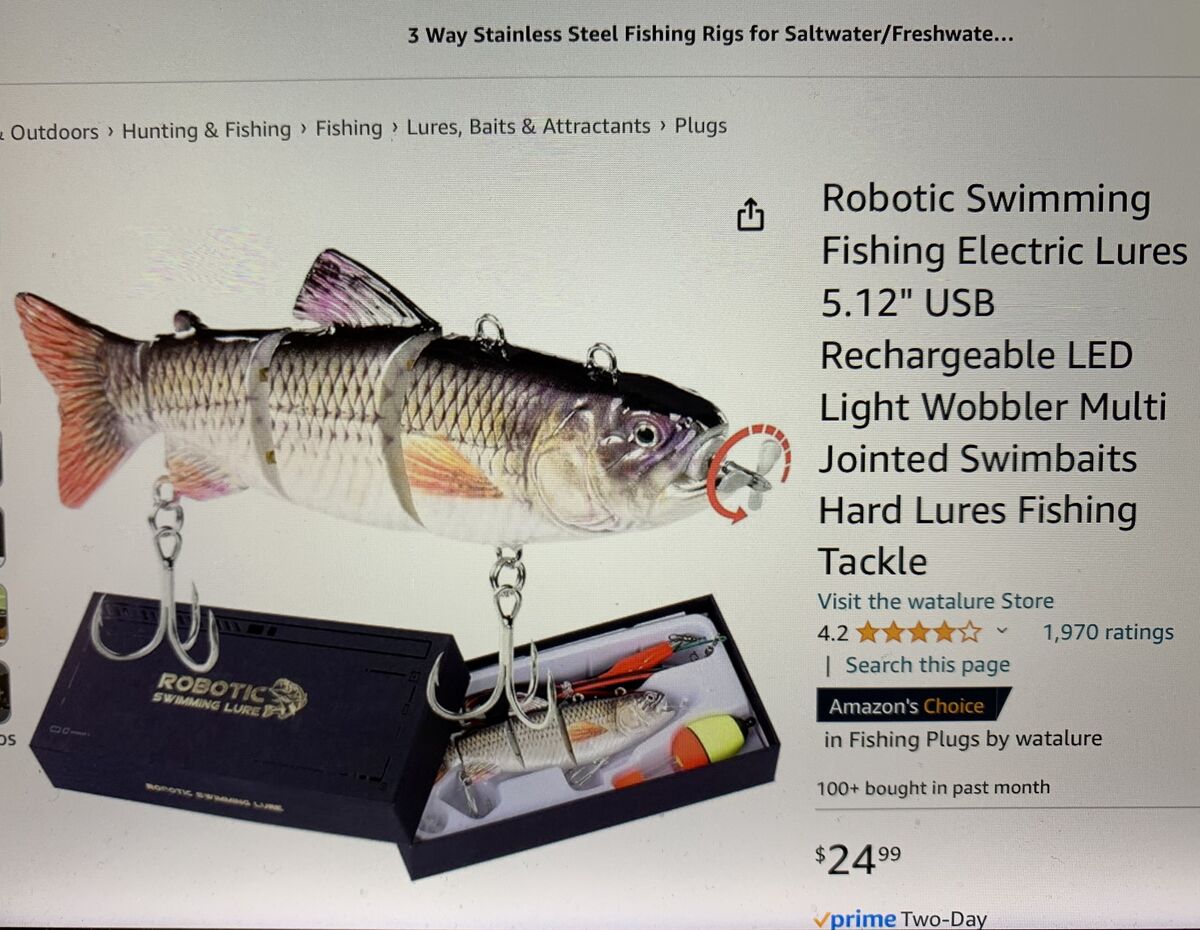
Task: Open the Plugs breadcrumb
Action: coord(701,126)
